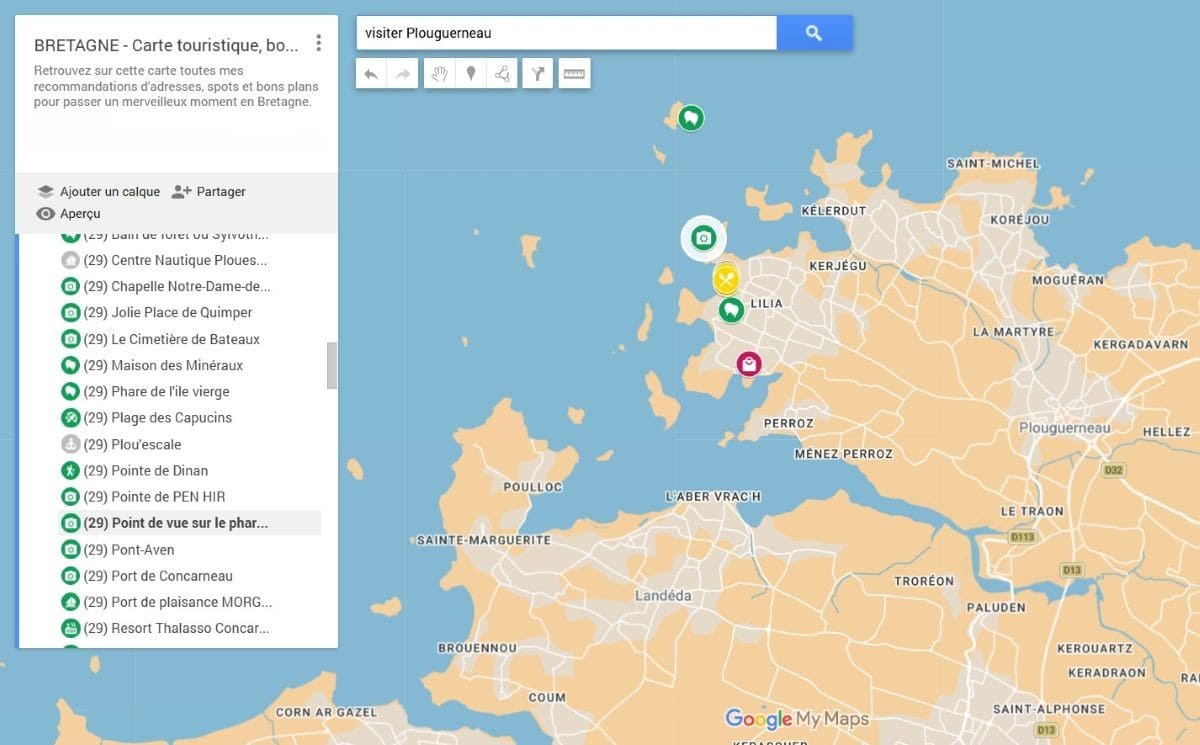Click the gray anchor icon of 'Plou'escale'

[70, 444]
